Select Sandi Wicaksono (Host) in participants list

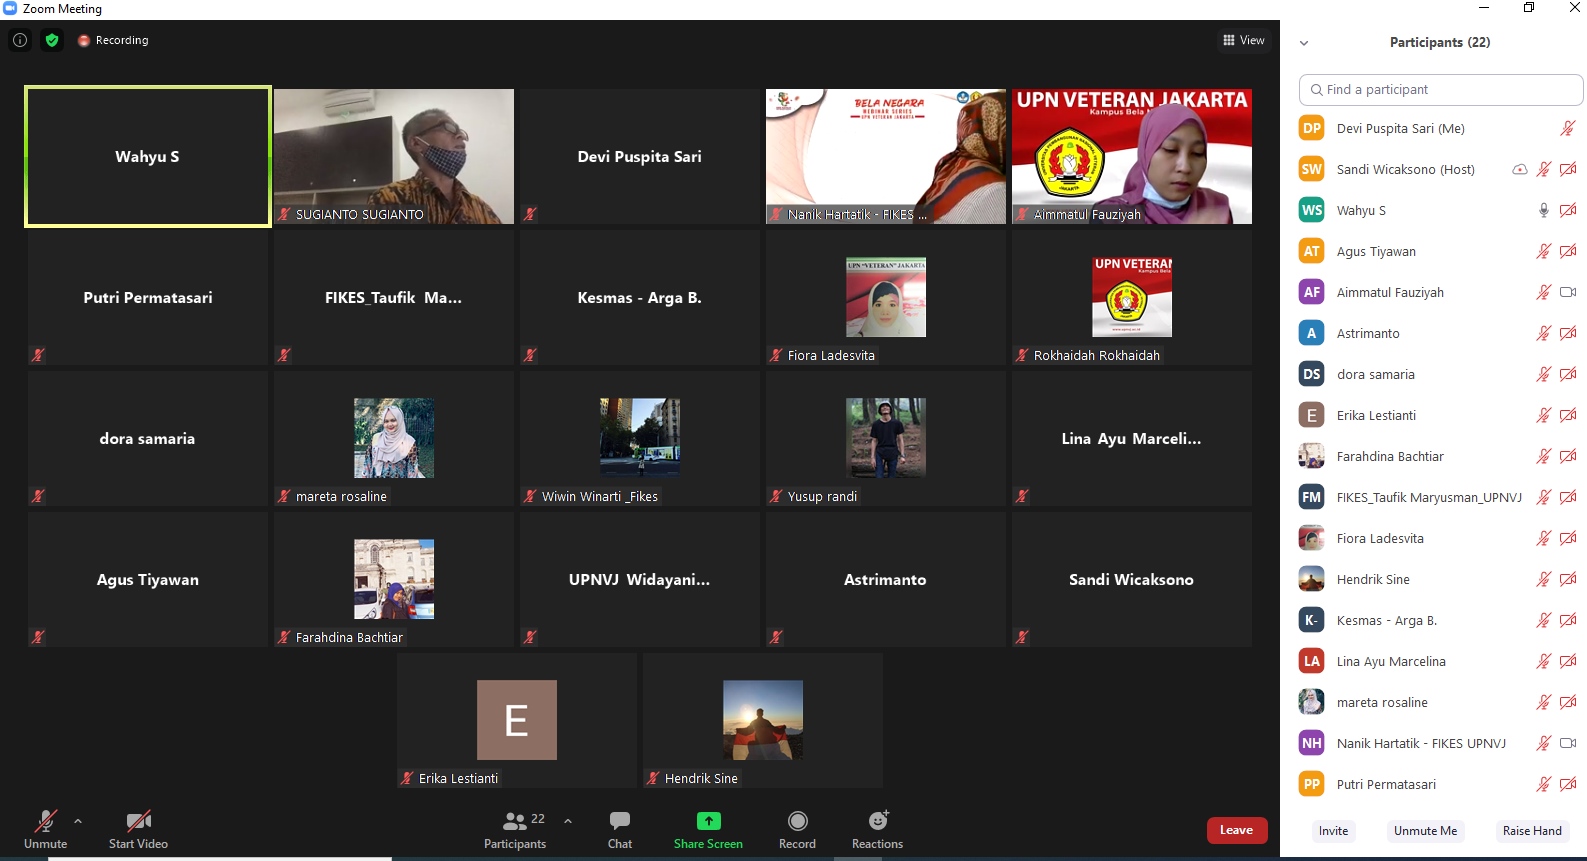1405,169
